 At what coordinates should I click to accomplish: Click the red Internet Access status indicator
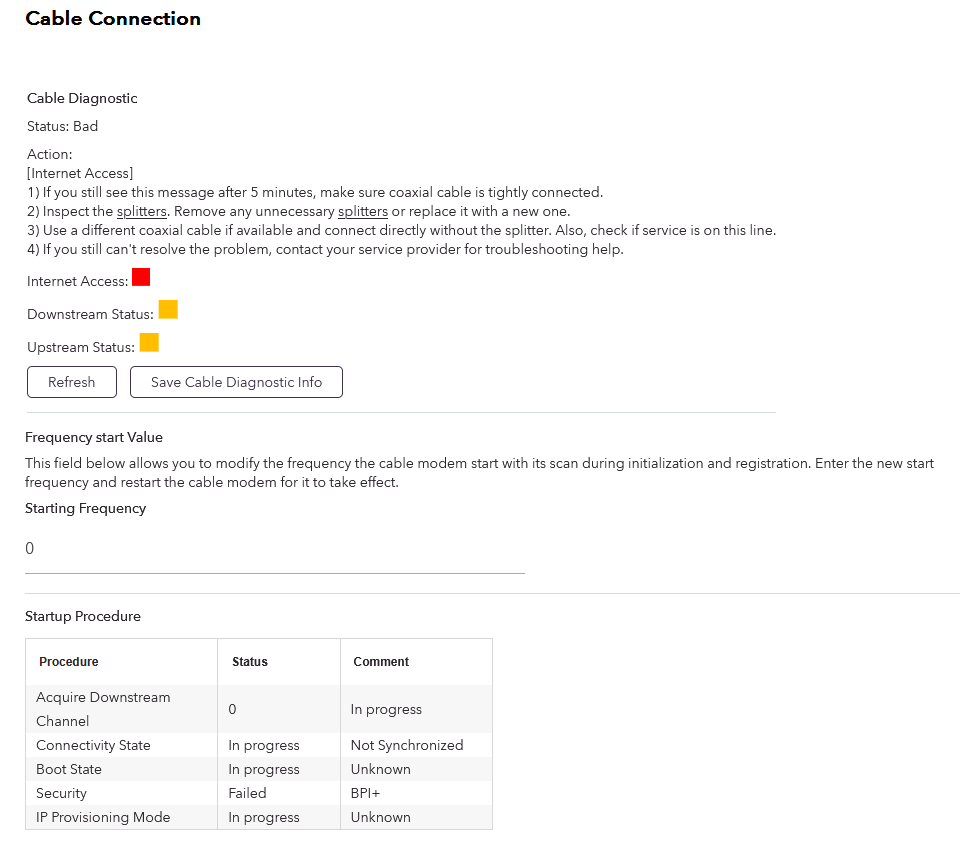141,277
